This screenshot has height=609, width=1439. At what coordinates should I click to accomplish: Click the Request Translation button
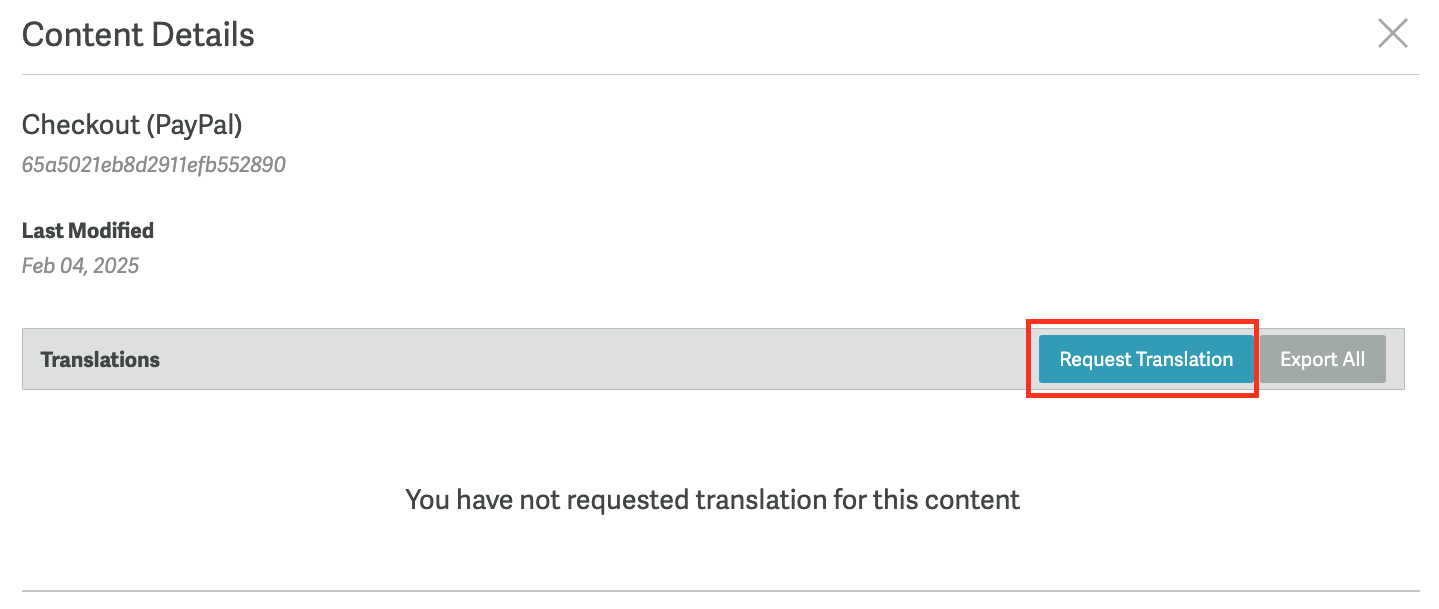(x=1146, y=359)
